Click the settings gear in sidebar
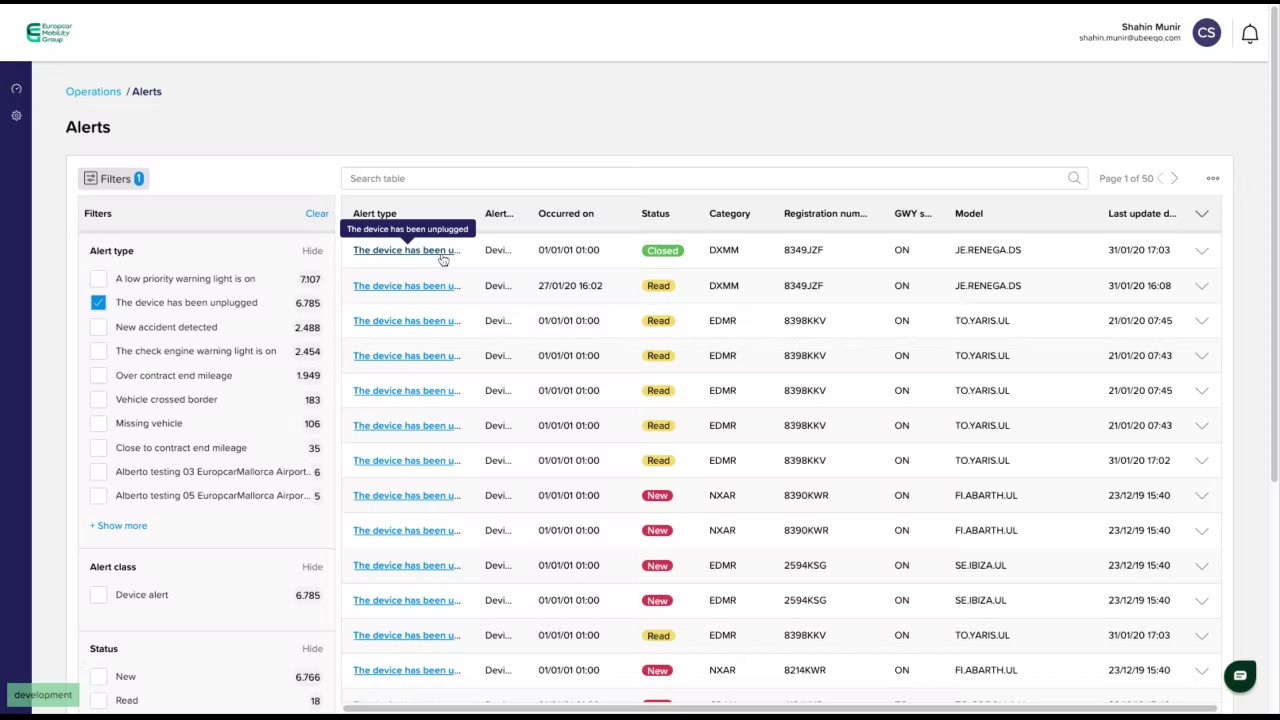Image resolution: width=1280 pixels, height=720 pixels. coord(16,116)
